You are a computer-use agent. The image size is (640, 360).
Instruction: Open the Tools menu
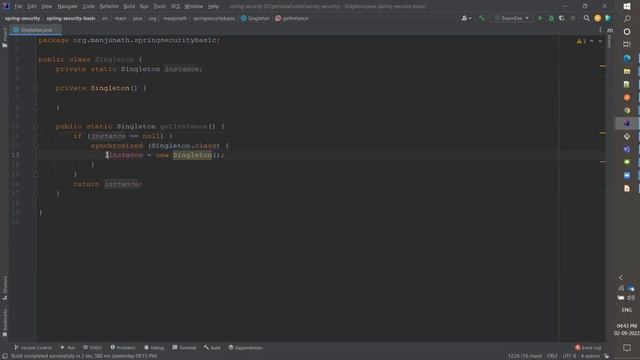click(x=160, y=7)
